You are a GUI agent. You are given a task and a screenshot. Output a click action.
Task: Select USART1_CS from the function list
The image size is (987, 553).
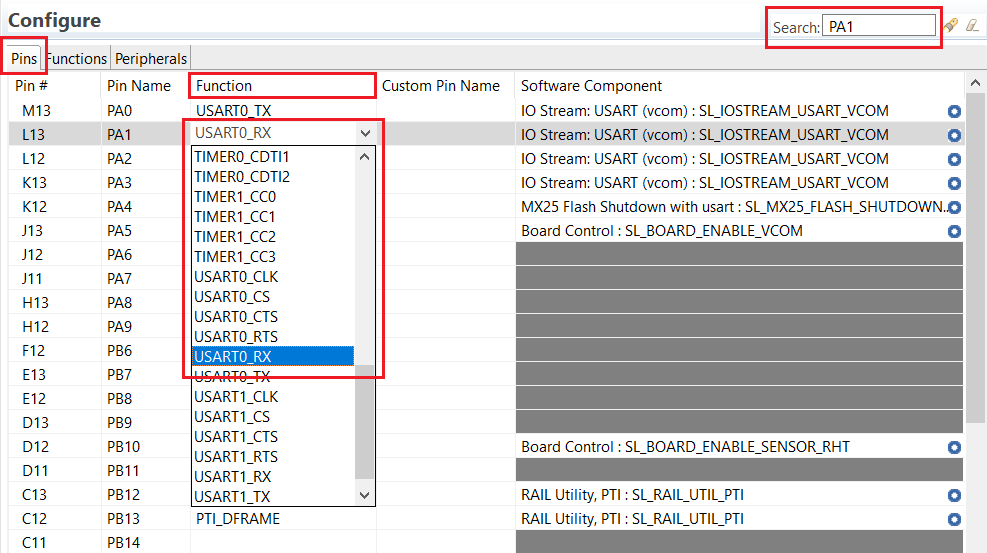232,417
